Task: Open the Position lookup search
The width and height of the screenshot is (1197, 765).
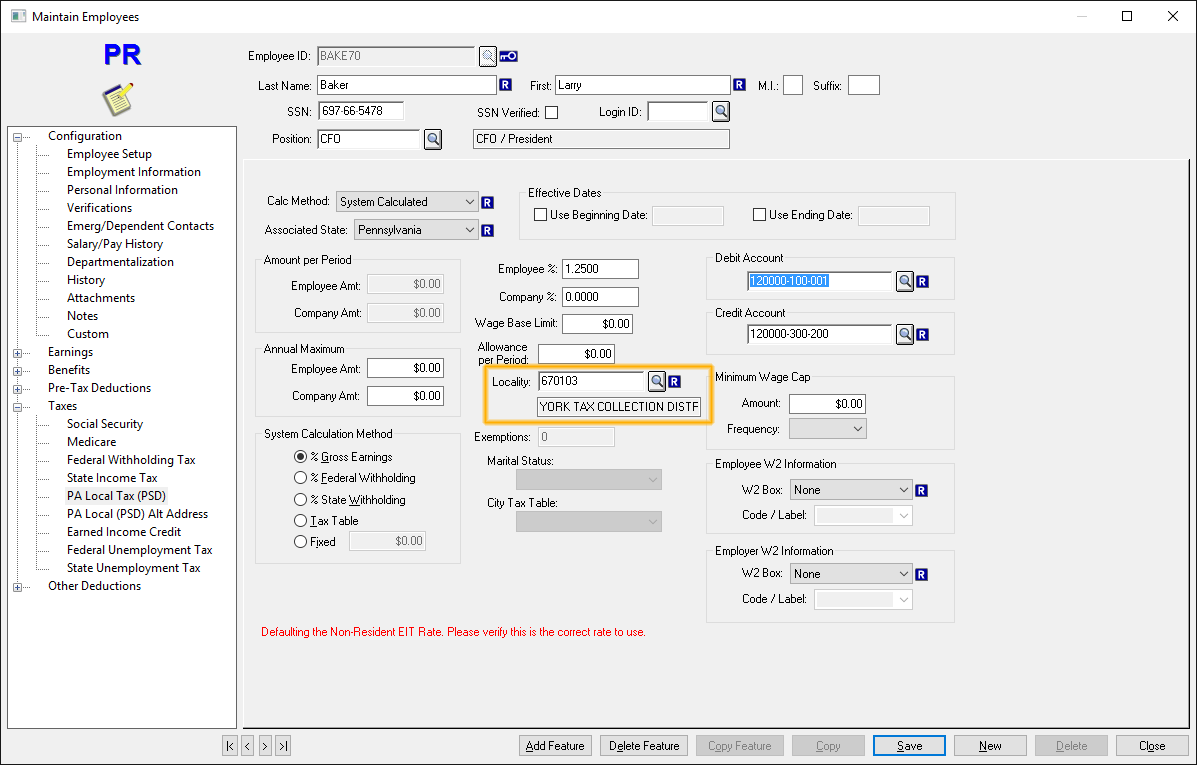Action: click(432, 138)
